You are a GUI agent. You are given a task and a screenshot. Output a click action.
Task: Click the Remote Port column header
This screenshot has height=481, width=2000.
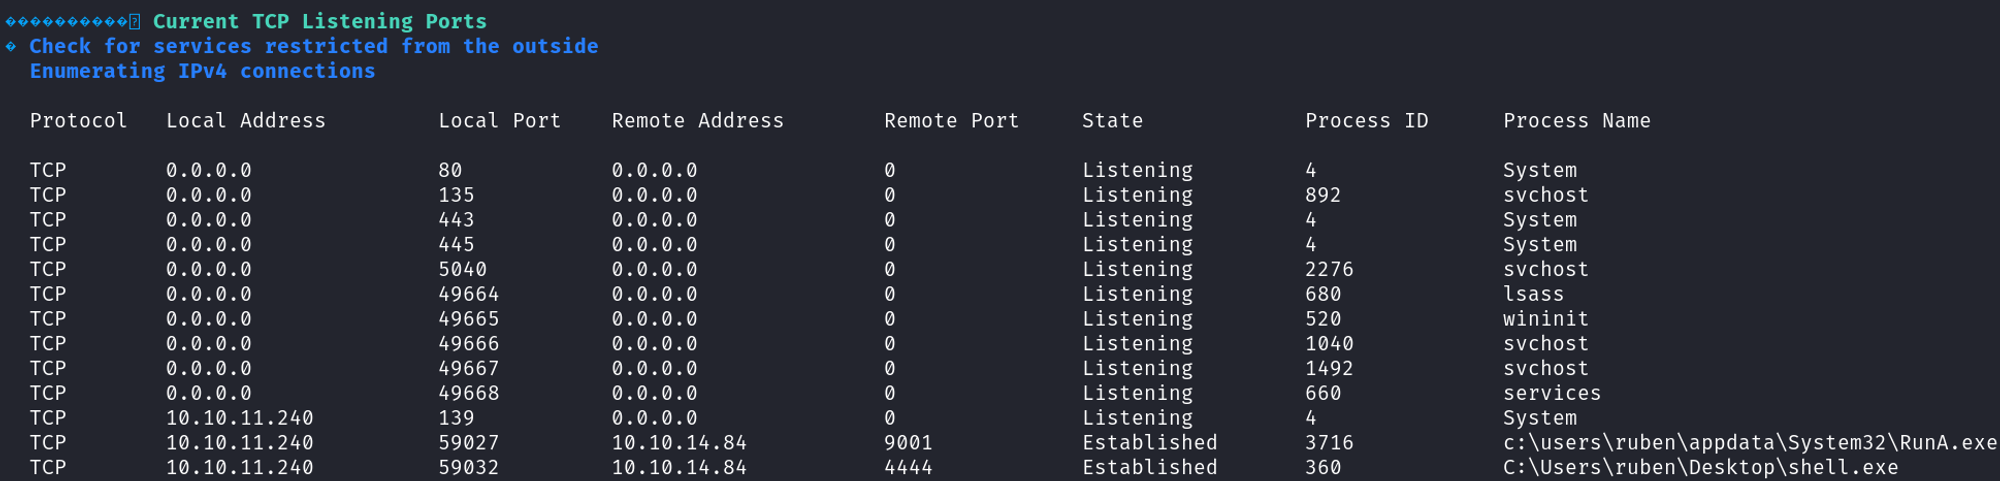[x=951, y=121]
